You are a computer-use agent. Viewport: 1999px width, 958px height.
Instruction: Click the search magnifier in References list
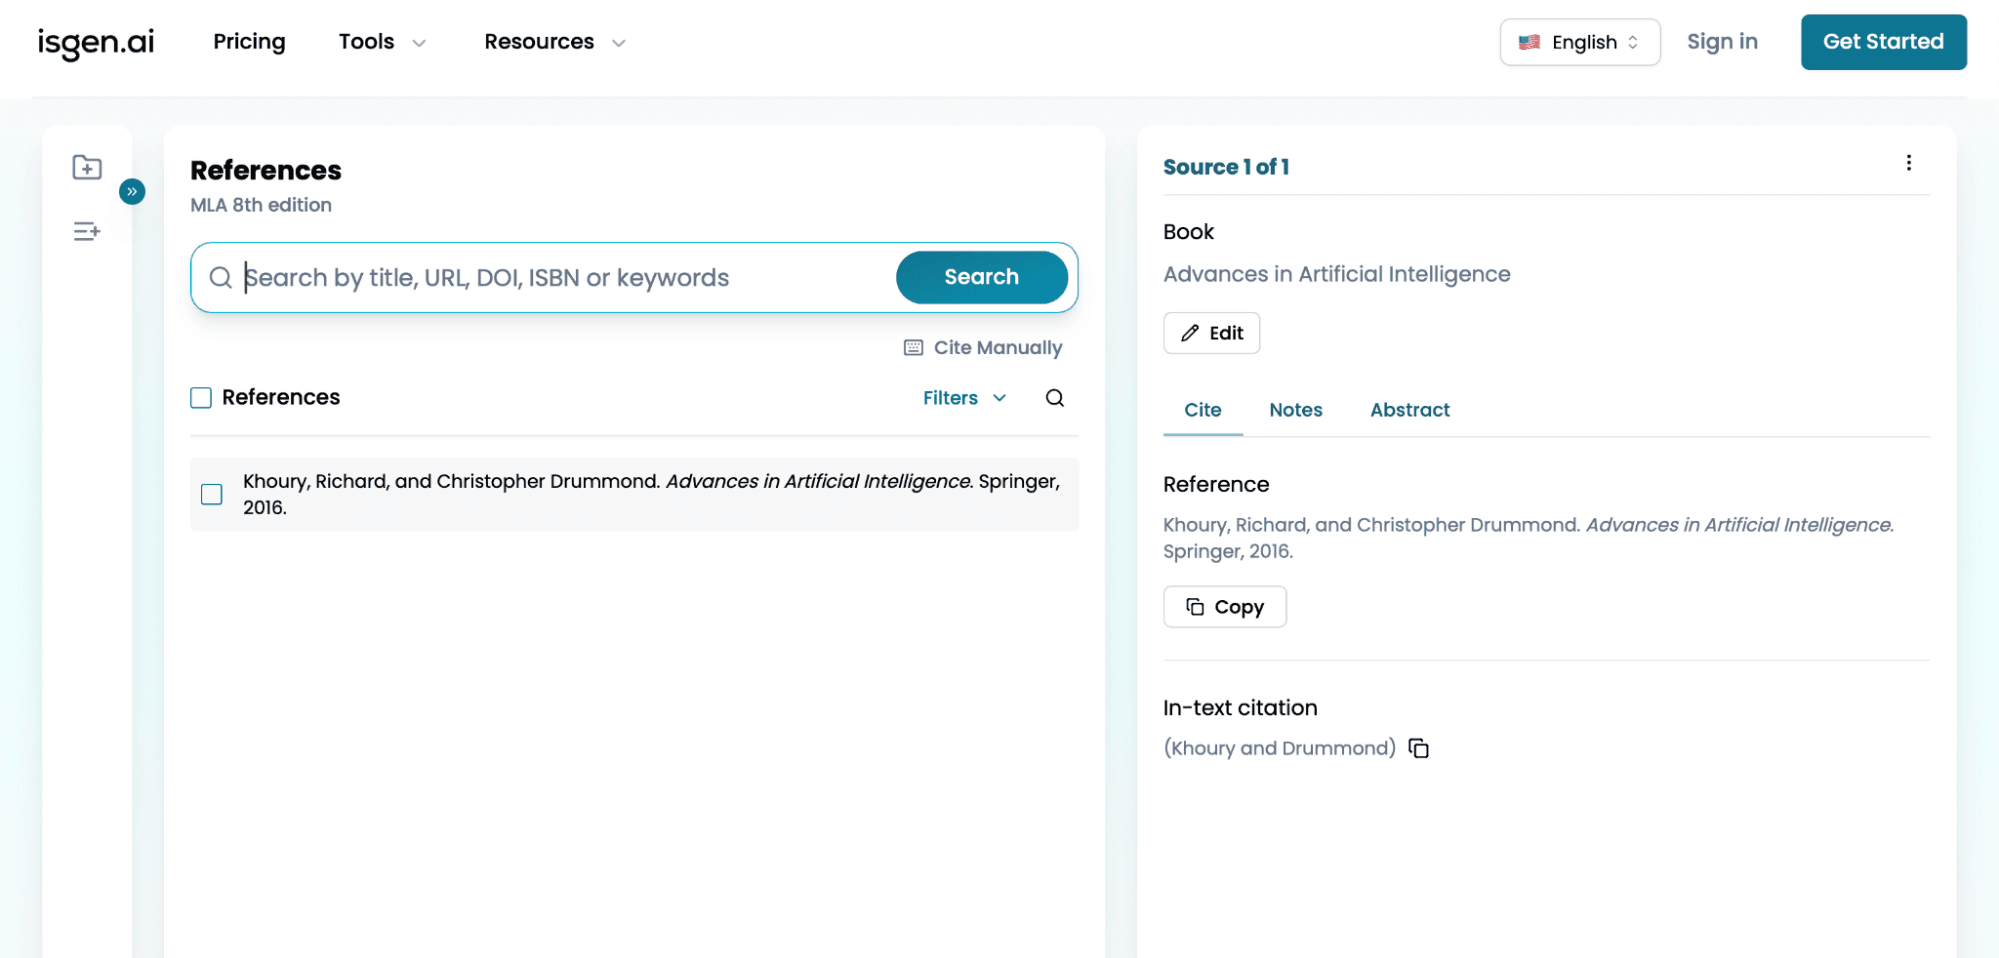pos(1055,397)
